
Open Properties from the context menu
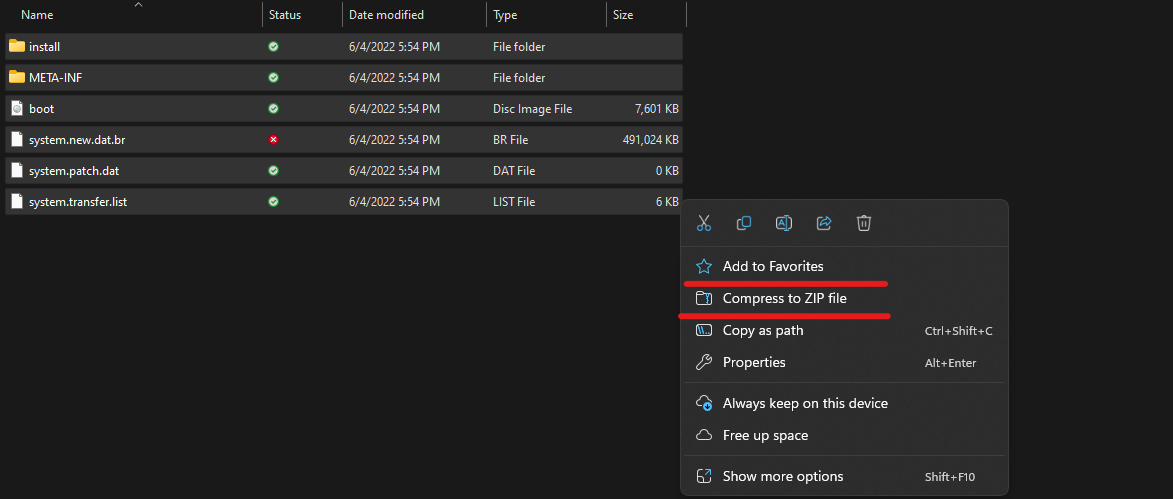point(754,362)
